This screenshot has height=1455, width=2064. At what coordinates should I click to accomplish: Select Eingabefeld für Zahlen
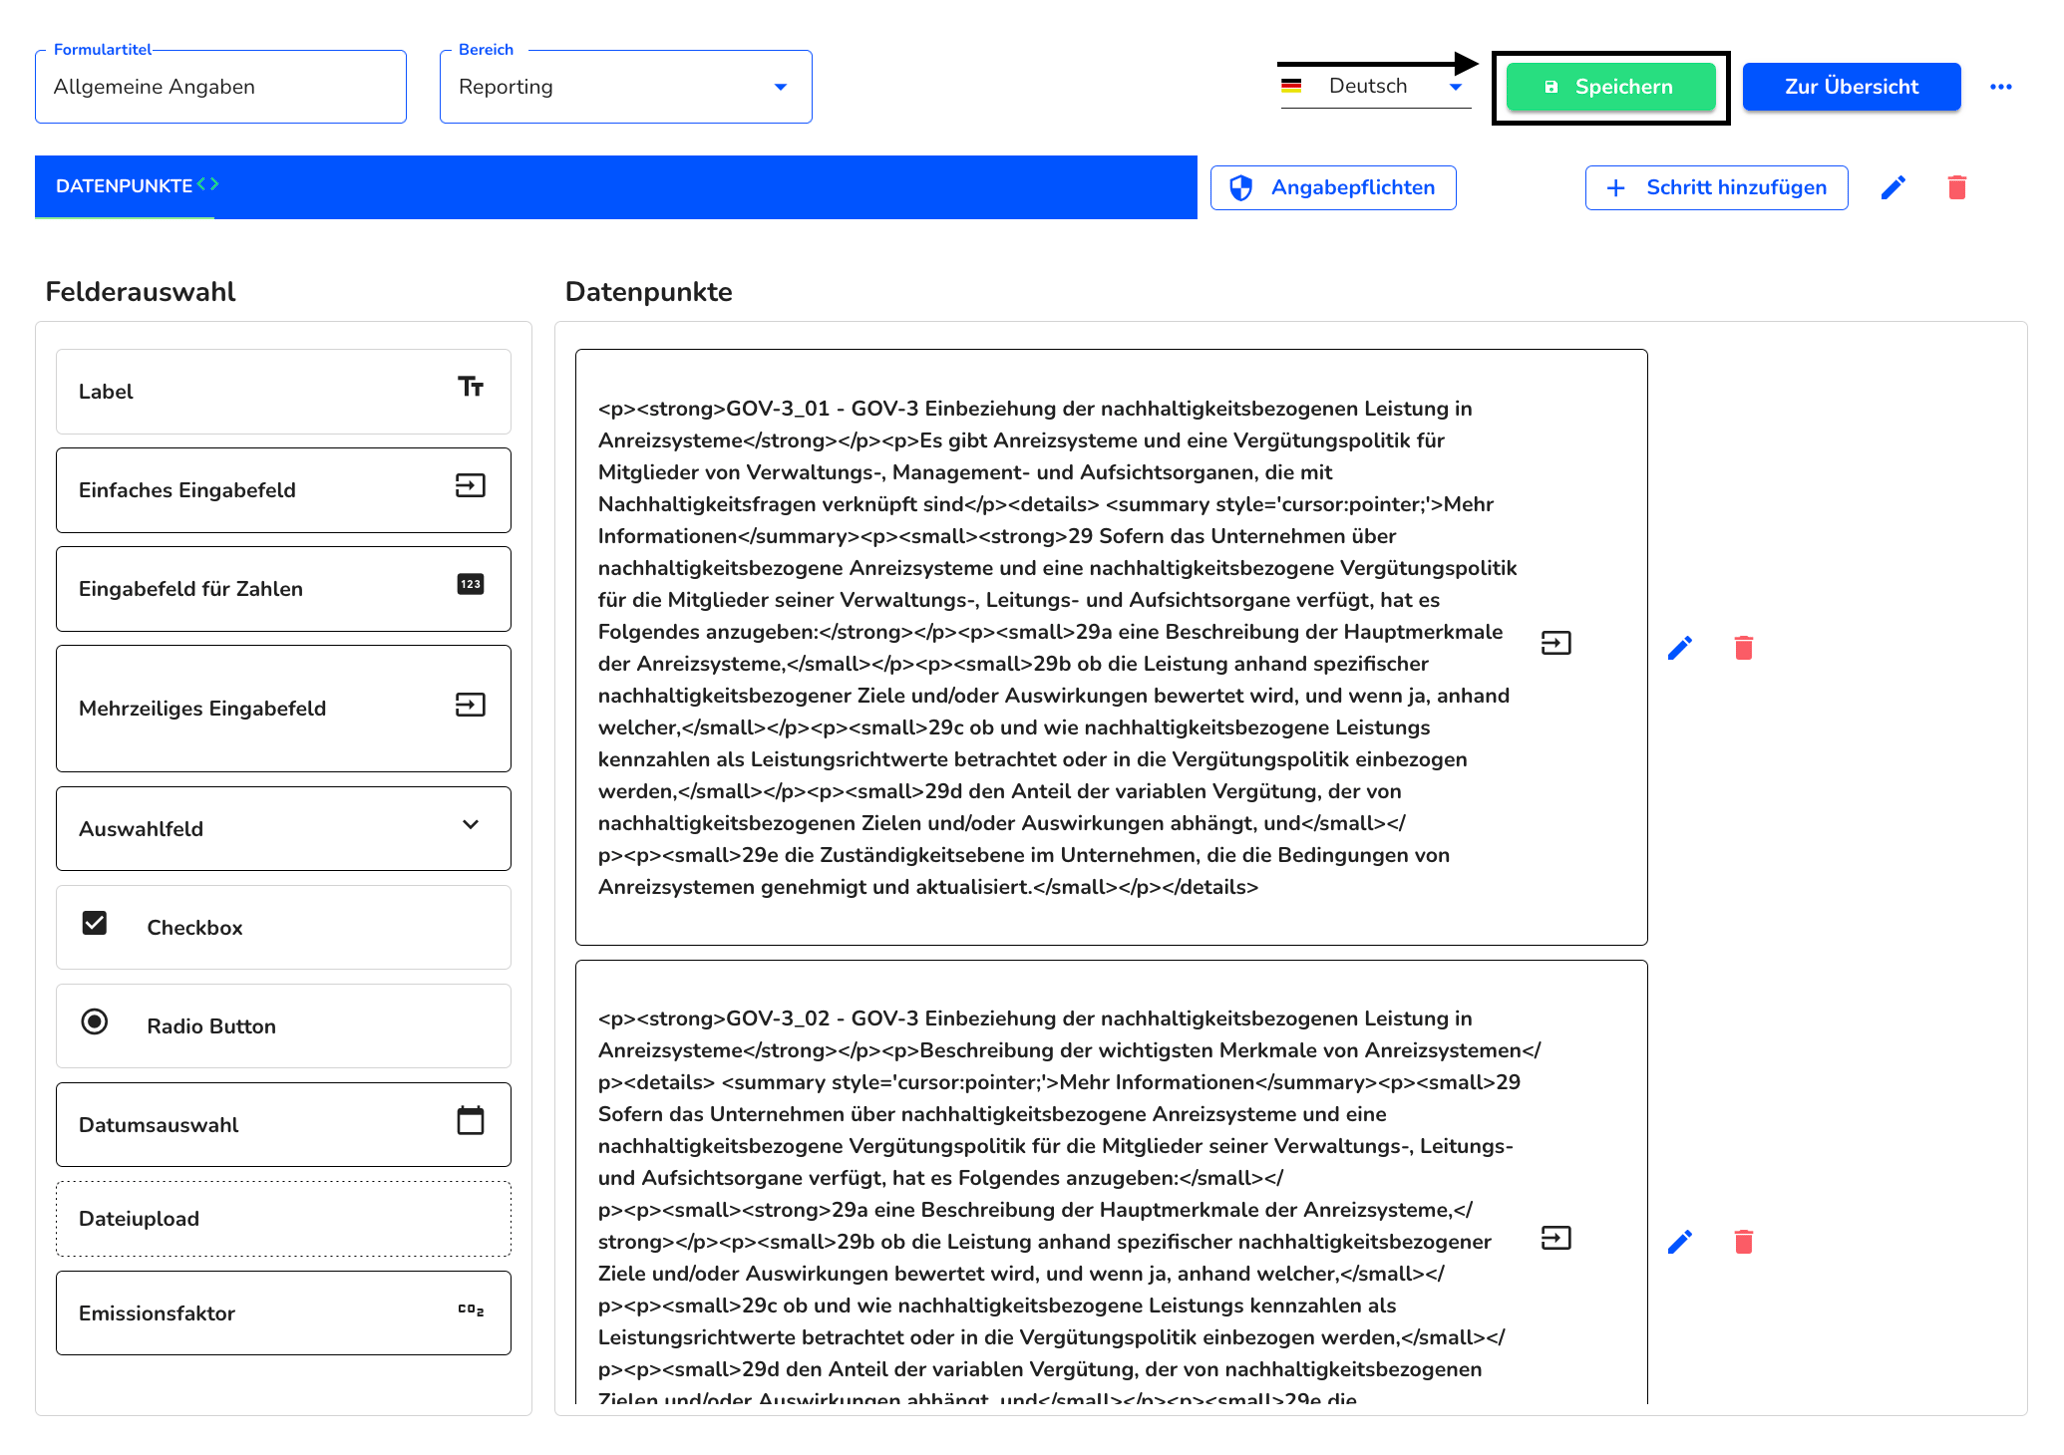coord(283,589)
